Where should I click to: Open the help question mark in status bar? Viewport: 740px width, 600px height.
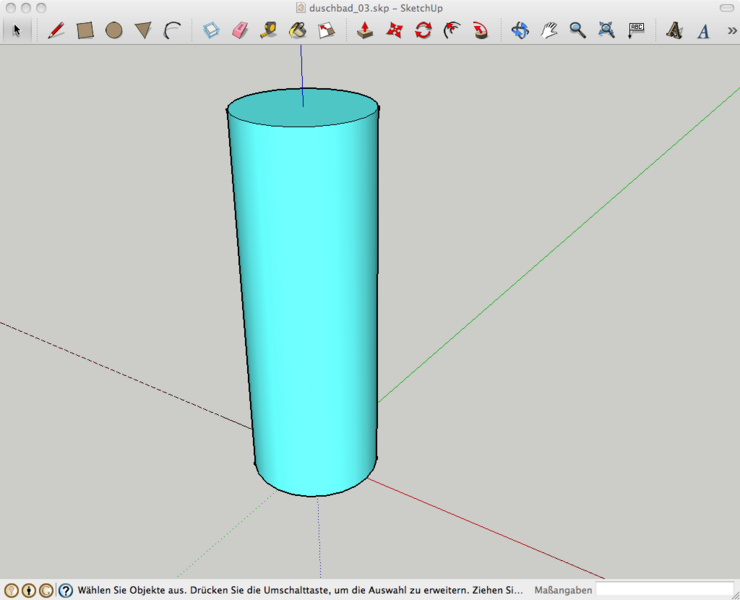(x=65, y=590)
